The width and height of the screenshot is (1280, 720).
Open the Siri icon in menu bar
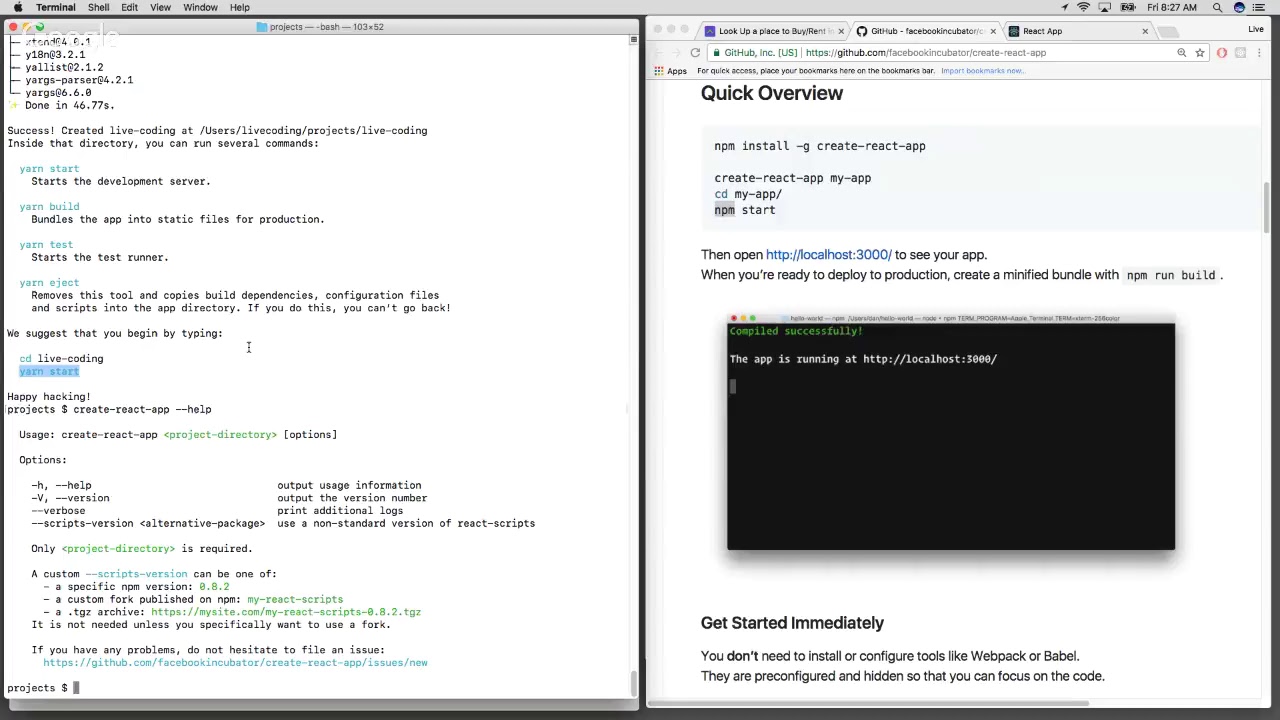tap(1240, 7)
